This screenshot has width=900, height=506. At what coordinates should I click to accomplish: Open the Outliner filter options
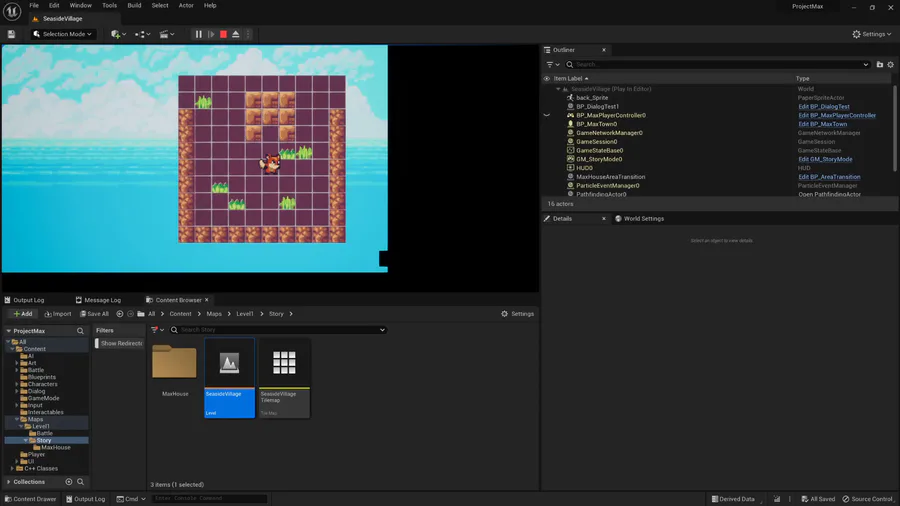click(x=553, y=65)
